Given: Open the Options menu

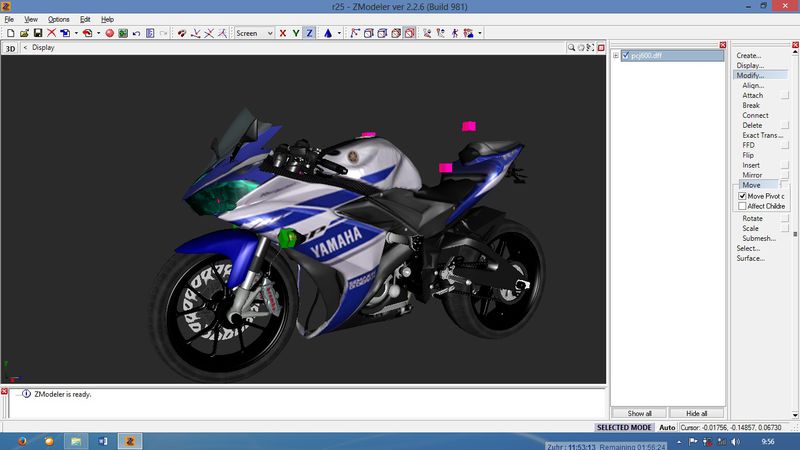Looking at the screenshot, I should click(59, 19).
